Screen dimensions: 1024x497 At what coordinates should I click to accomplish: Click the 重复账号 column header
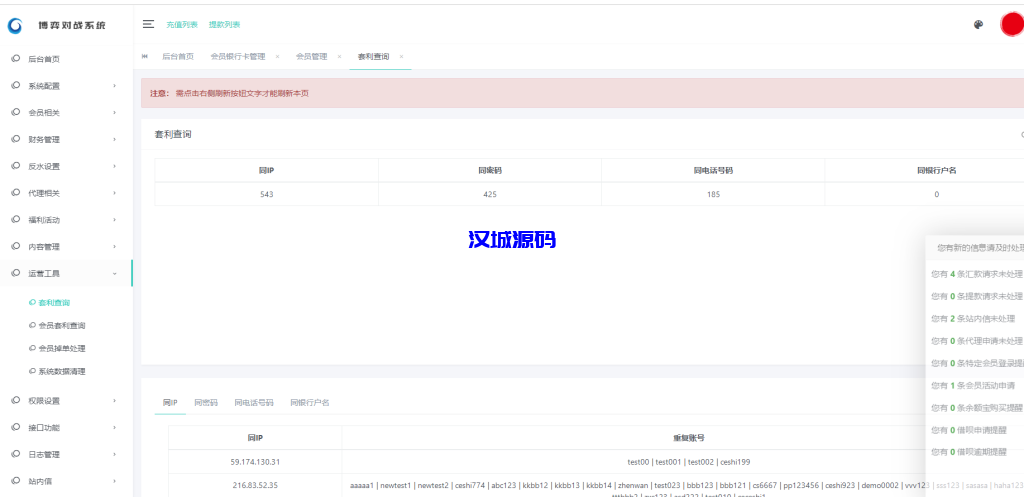688,438
